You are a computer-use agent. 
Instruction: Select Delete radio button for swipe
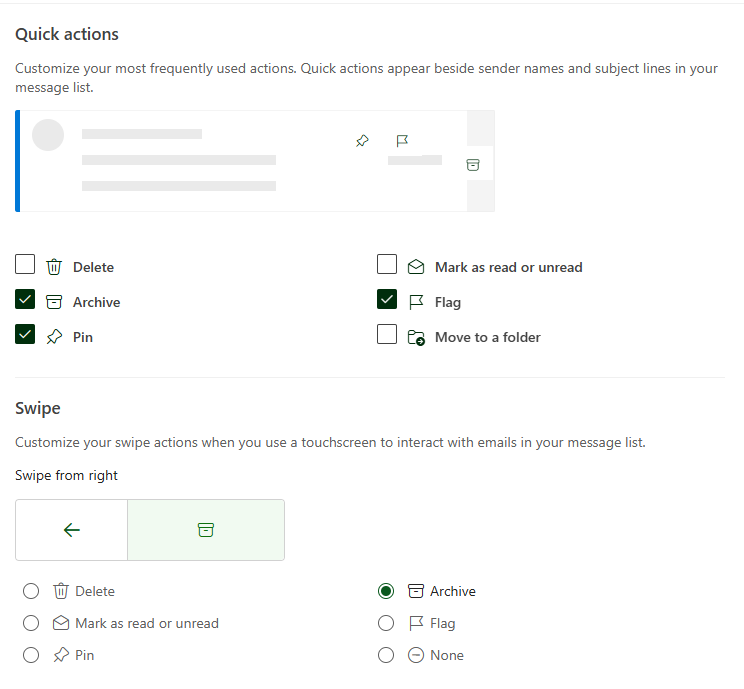click(x=31, y=591)
